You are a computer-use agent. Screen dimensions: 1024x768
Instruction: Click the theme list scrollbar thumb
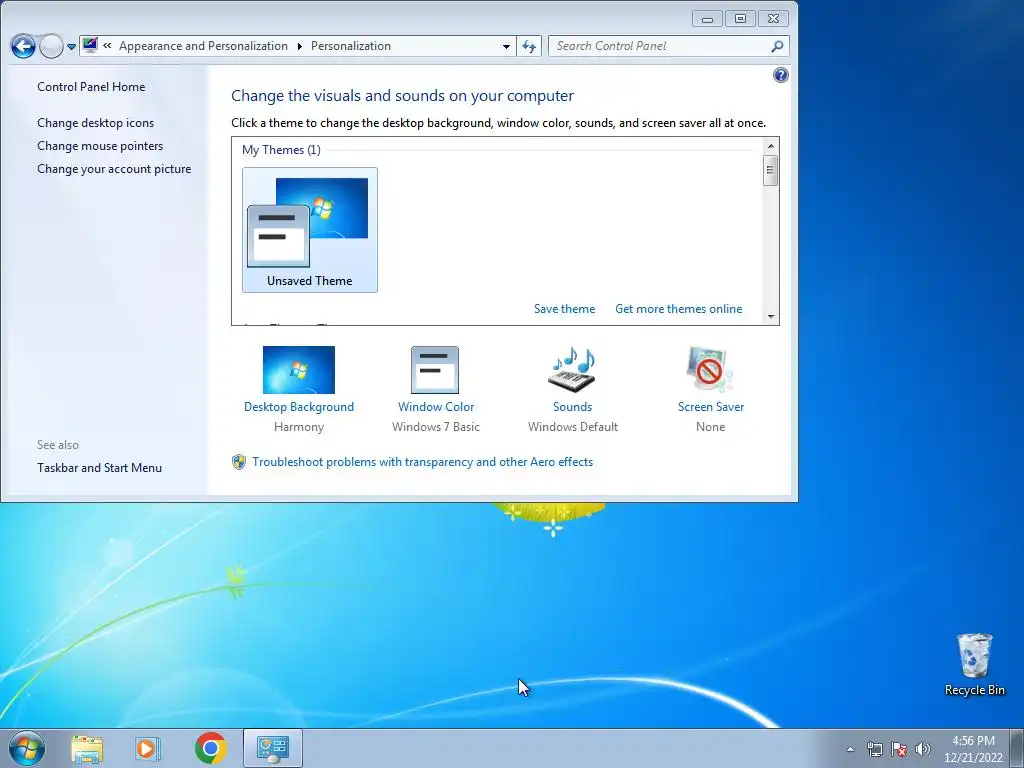click(x=771, y=170)
